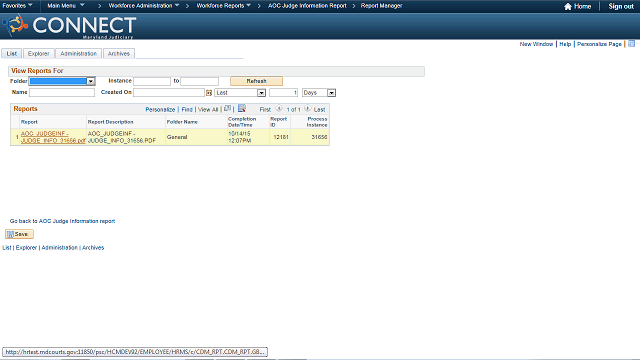Click the bottom Administration link
The width and height of the screenshot is (640, 360).
(x=59, y=248)
